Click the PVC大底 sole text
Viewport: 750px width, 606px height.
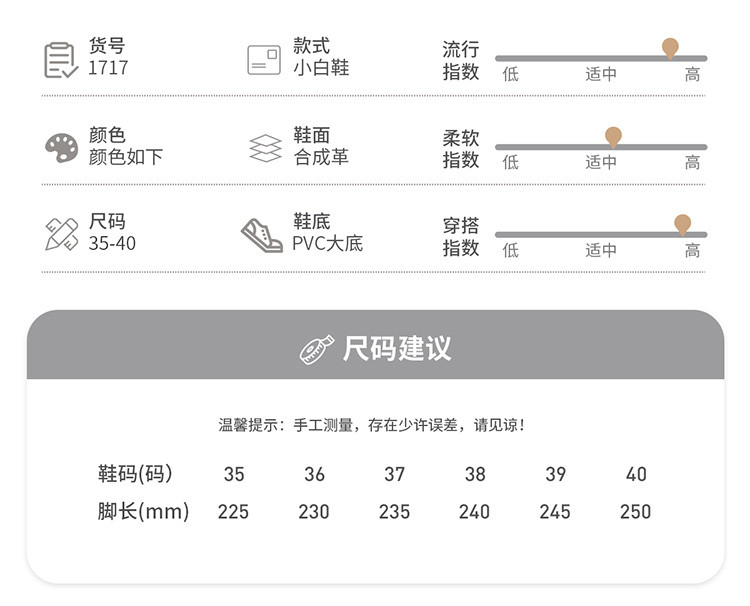pos(327,244)
